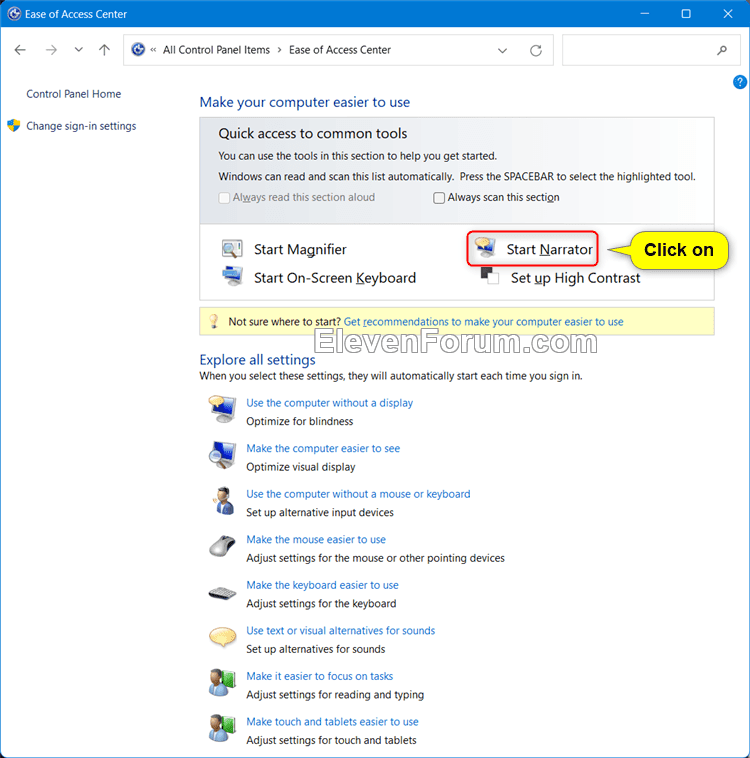Screen dimensions: 750x758
Task: Expand the address bar history dropdown
Action: tap(502, 50)
